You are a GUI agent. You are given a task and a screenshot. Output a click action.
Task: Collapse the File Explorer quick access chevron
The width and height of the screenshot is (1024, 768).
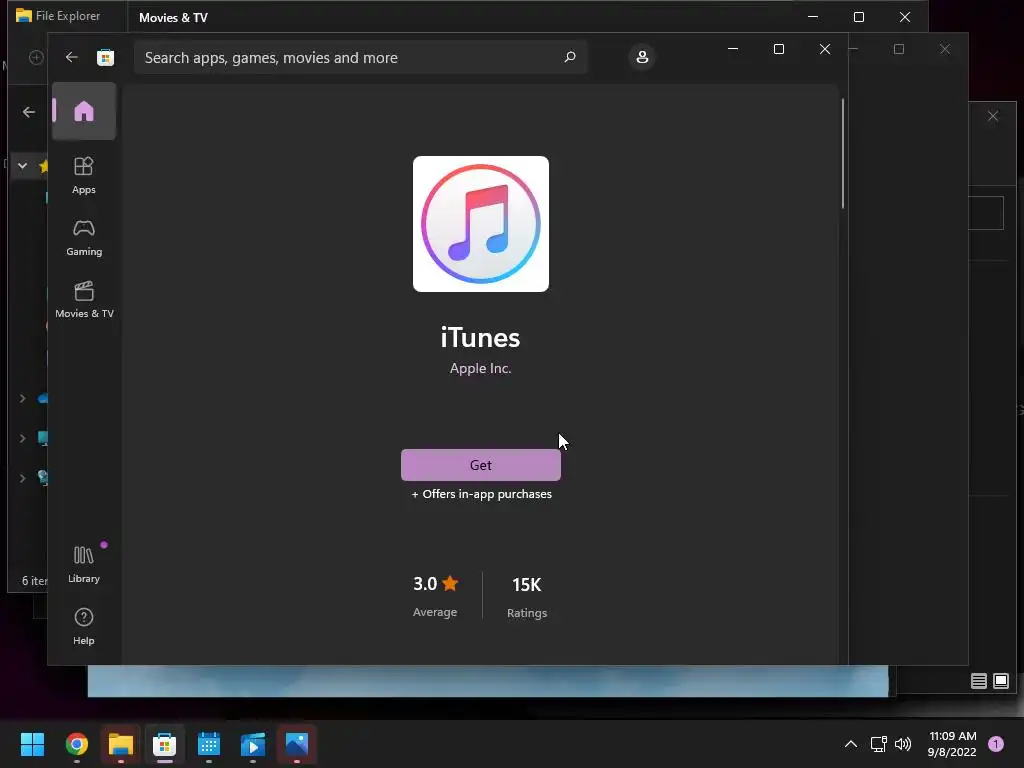22,166
